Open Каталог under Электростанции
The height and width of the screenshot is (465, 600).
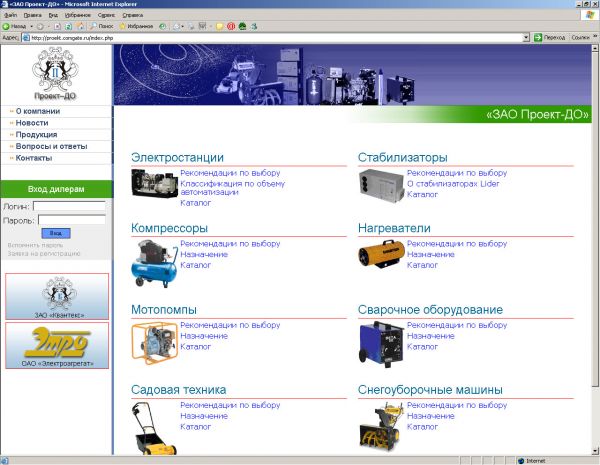[196, 203]
